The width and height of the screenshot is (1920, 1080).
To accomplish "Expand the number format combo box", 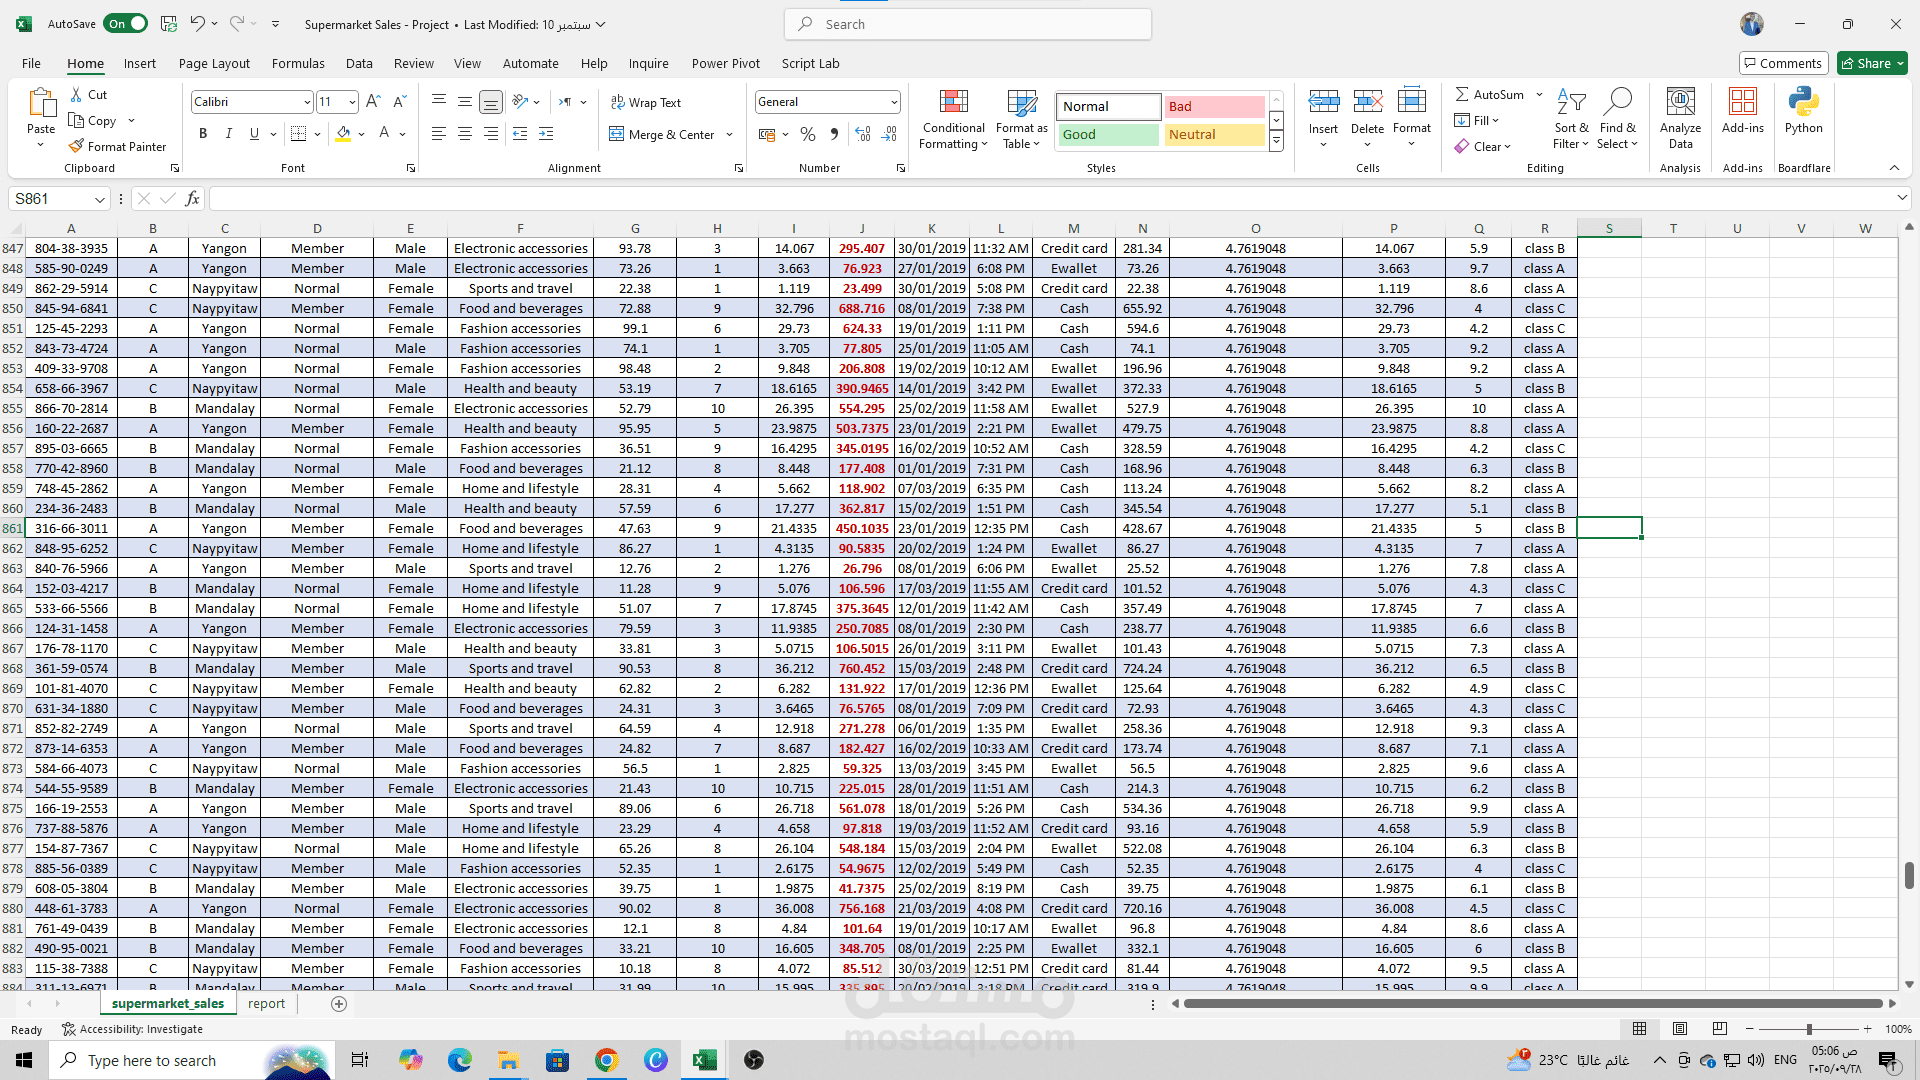I will pos(893,102).
